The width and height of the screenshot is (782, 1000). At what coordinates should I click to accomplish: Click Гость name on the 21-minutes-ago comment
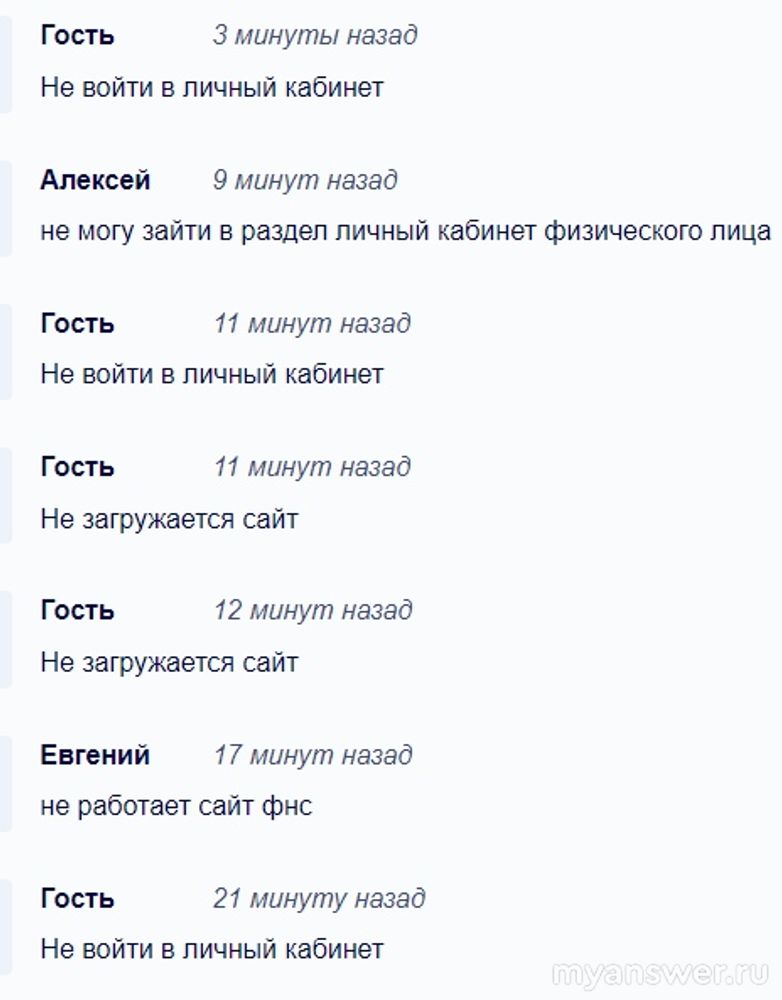point(77,898)
